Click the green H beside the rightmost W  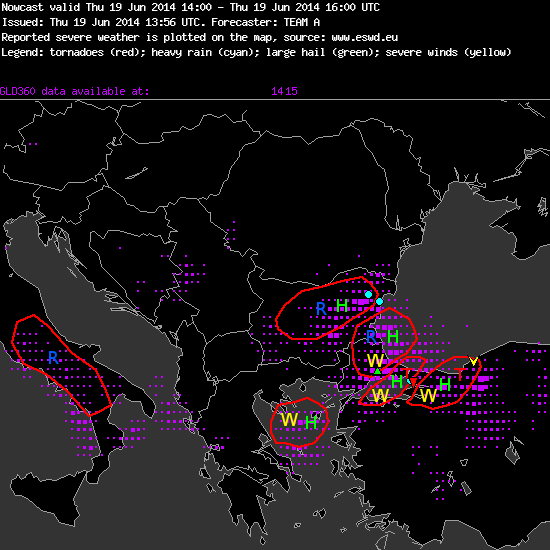click(445, 384)
